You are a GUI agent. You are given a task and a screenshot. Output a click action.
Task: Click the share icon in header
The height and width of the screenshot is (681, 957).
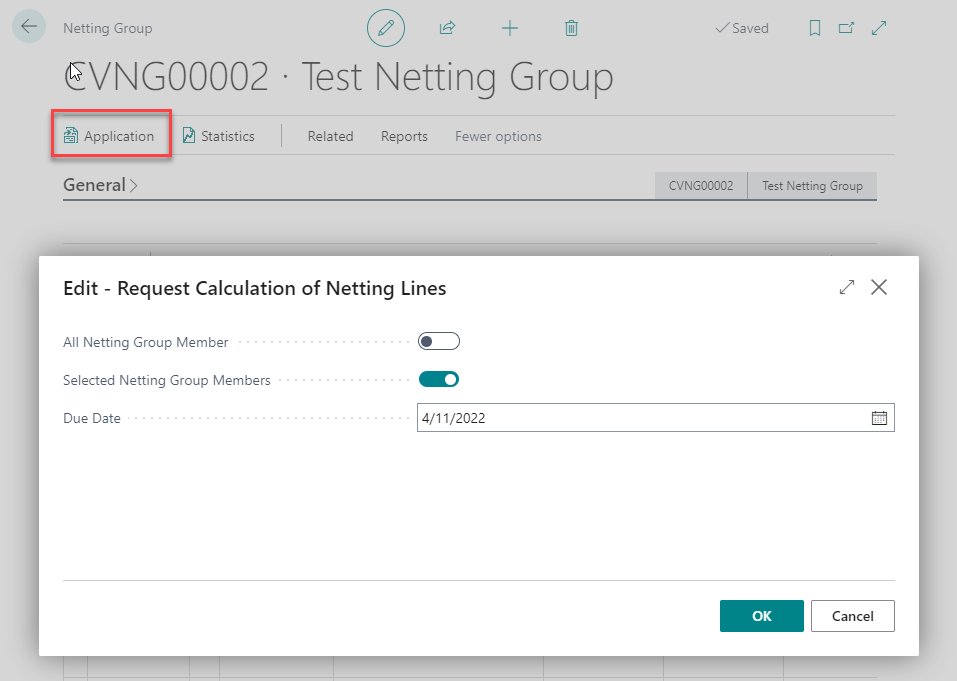click(x=448, y=28)
